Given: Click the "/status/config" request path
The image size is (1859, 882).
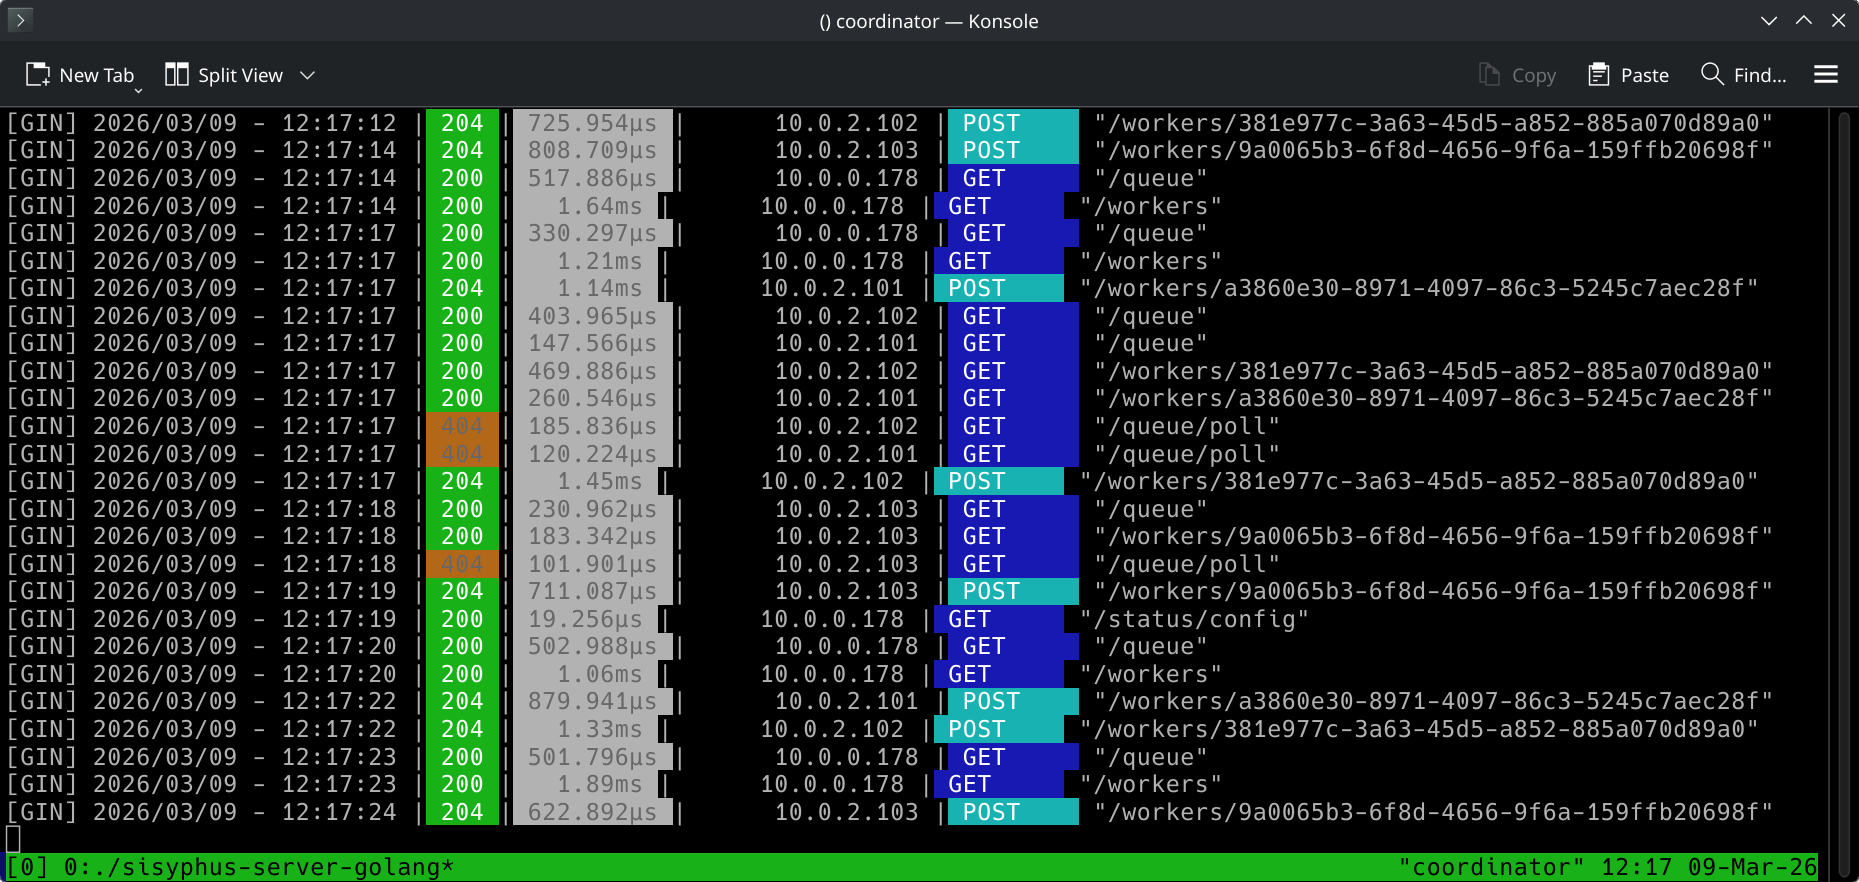Looking at the screenshot, I should point(1200,619).
